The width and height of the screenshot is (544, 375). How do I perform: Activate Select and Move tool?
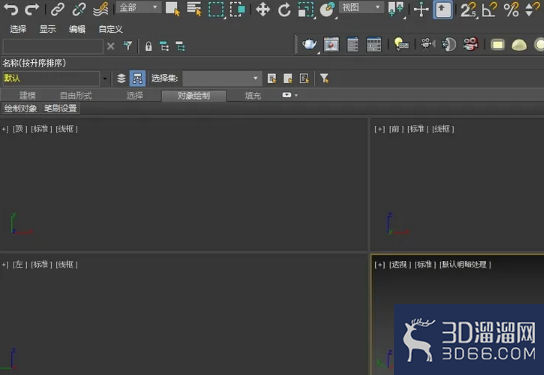(263, 9)
